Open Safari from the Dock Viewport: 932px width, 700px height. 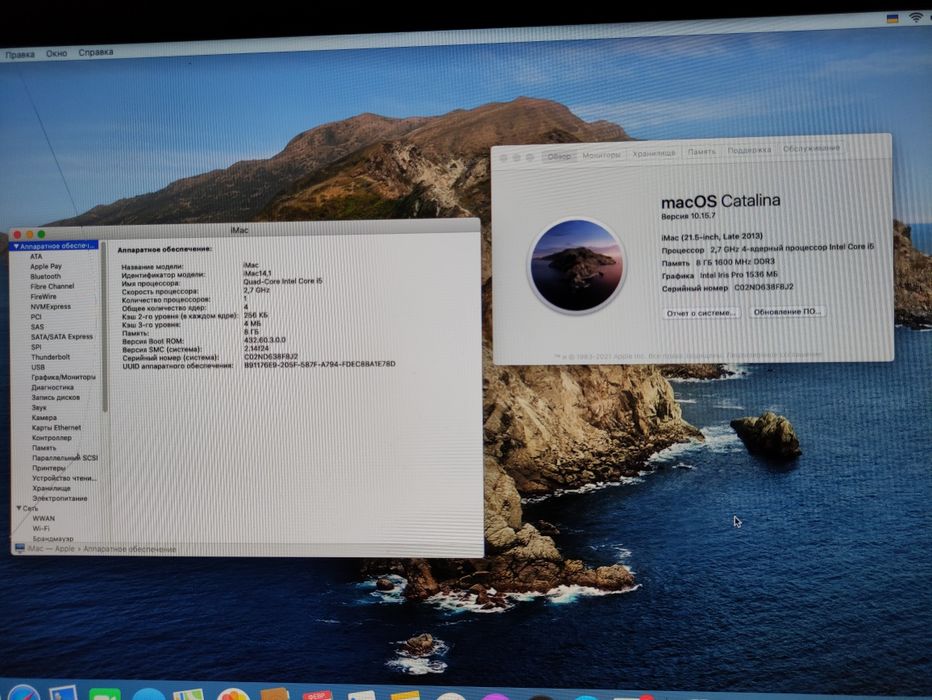pyautogui.click(x=24, y=693)
